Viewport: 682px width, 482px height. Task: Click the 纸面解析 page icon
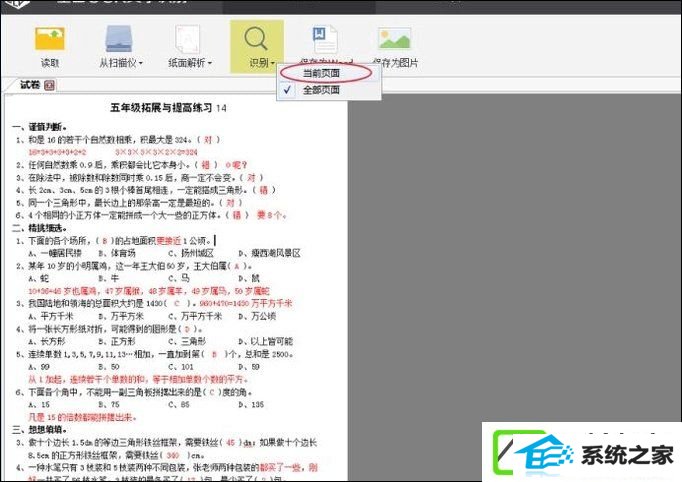coord(187,39)
